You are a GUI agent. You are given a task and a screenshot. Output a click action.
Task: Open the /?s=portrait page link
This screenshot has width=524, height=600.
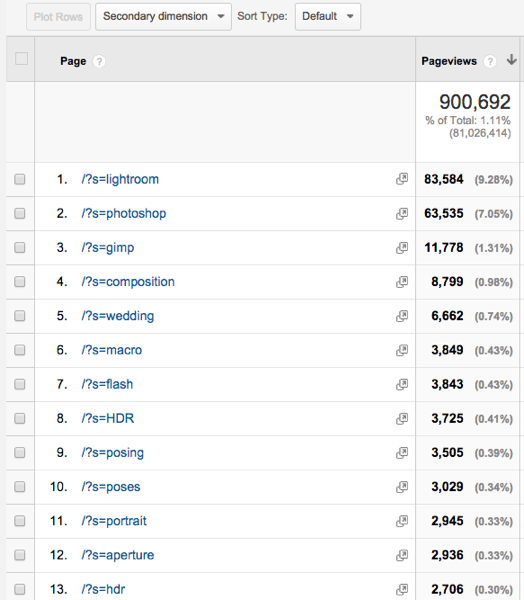[114, 521]
